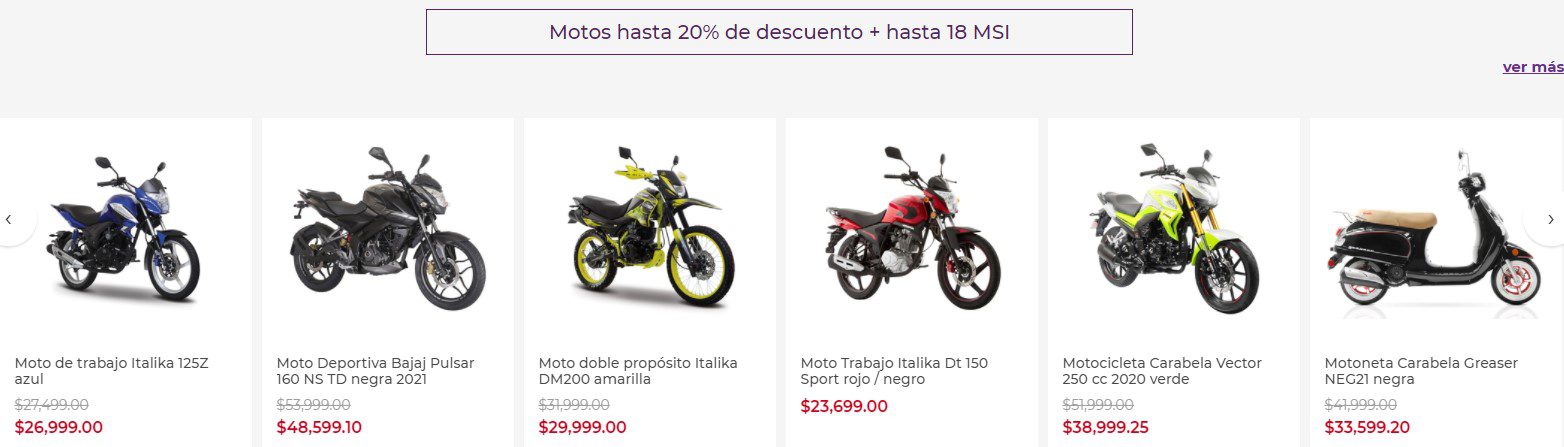
Task: Select 'Moto doble propósito Italika DM200' title
Action: (638, 371)
